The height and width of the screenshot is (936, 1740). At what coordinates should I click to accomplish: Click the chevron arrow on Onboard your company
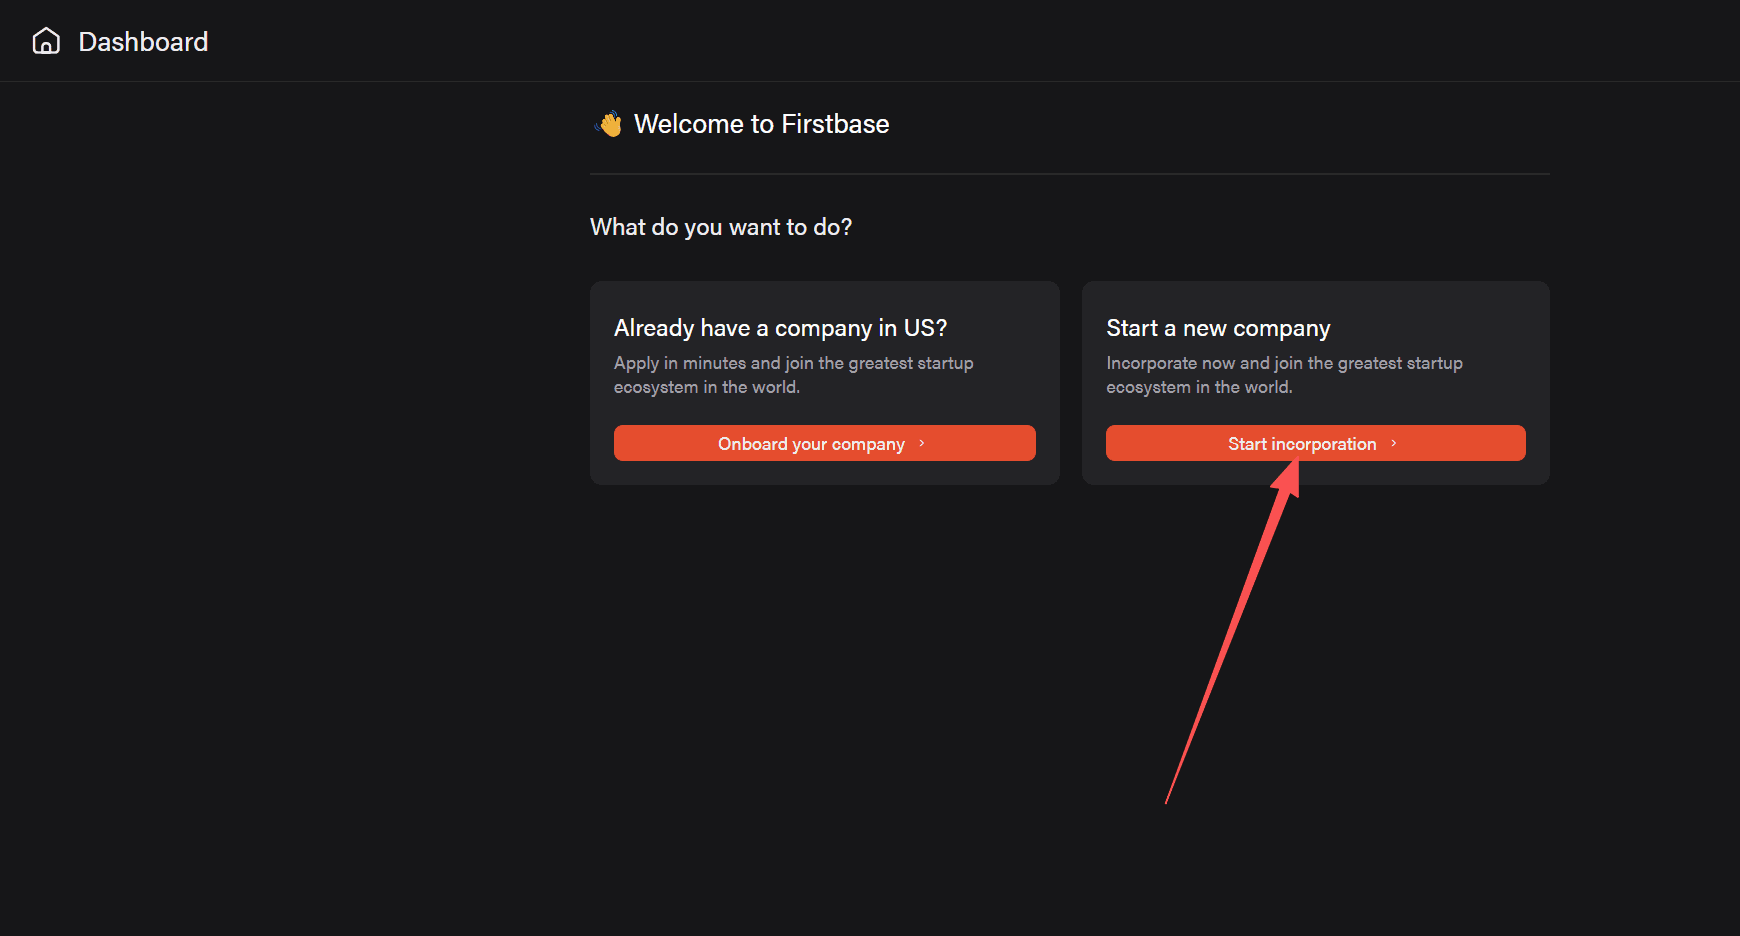[x=922, y=443]
